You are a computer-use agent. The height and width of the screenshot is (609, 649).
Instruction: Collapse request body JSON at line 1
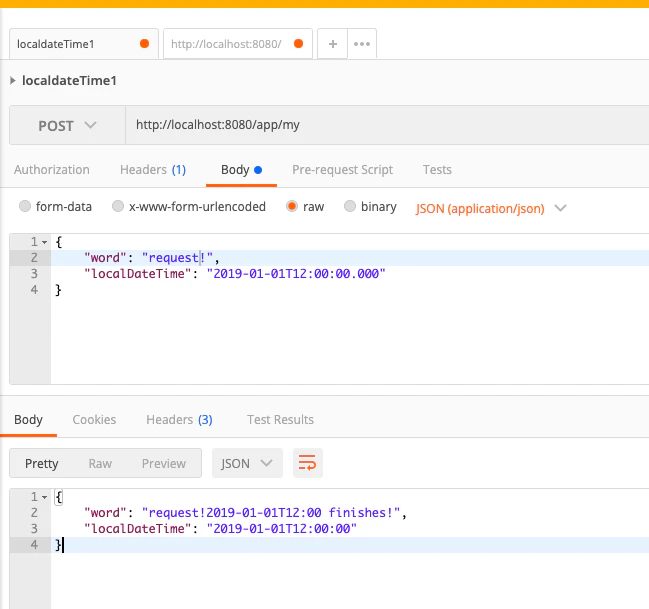(x=44, y=242)
